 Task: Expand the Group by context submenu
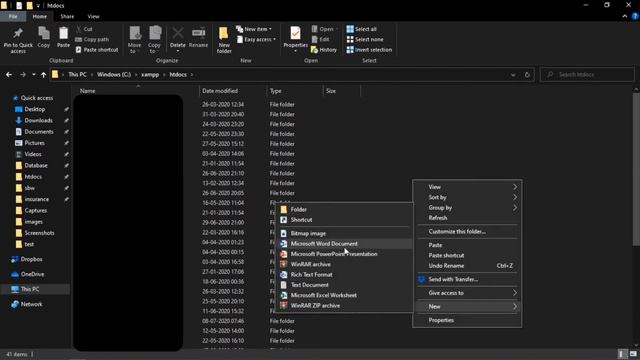click(467, 207)
